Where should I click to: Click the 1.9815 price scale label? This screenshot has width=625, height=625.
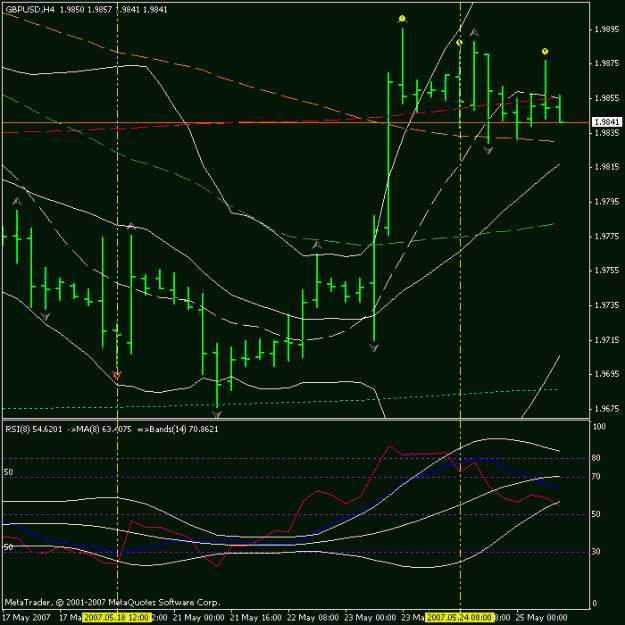607,167
